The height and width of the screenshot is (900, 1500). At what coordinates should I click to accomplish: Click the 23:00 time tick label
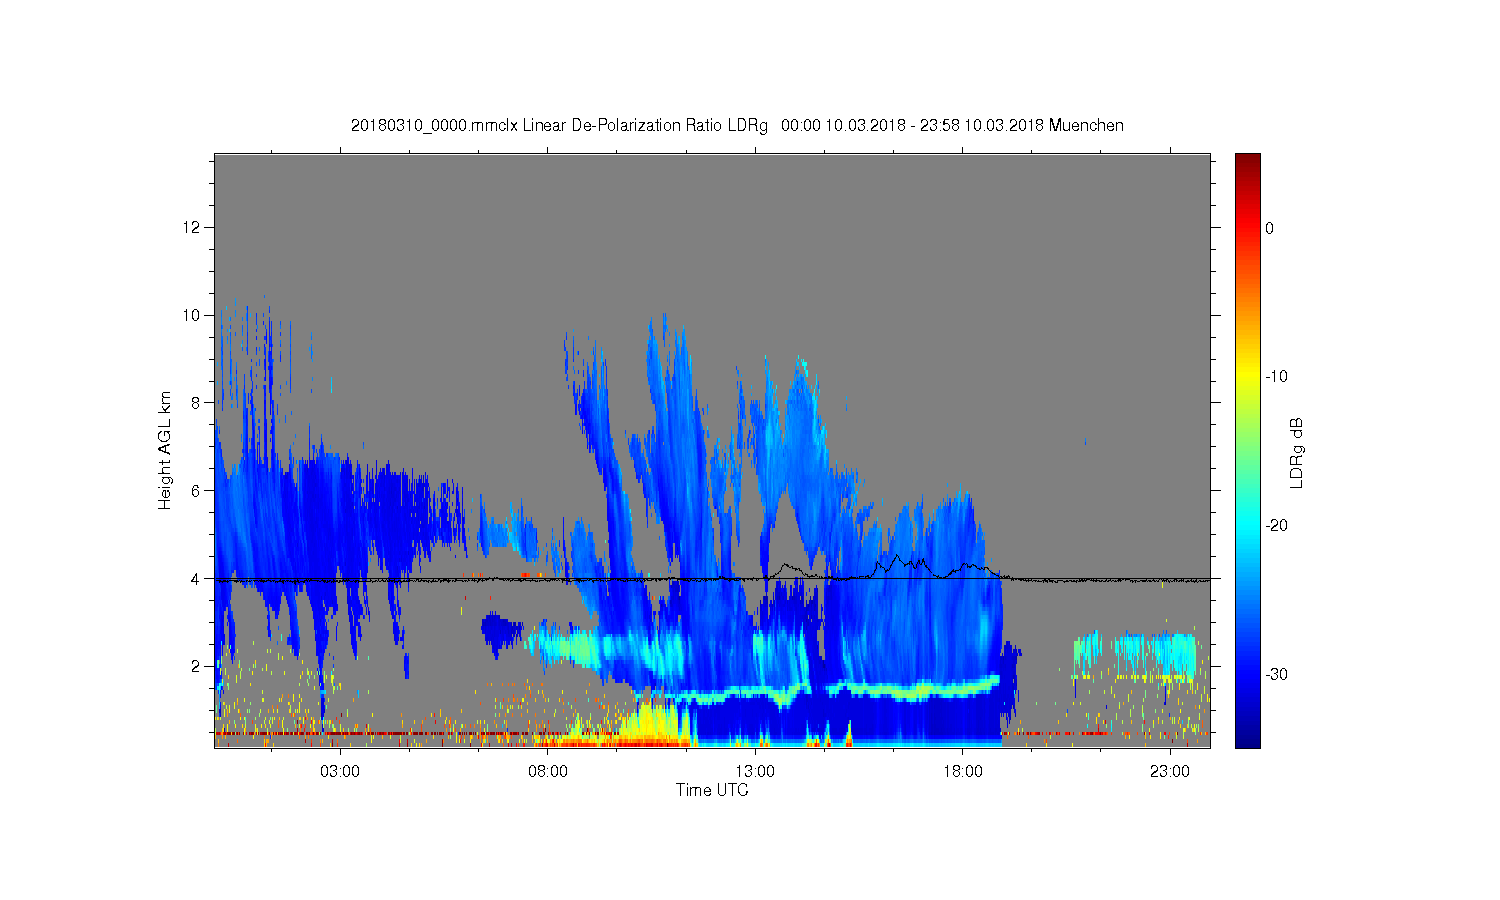(1170, 772)
